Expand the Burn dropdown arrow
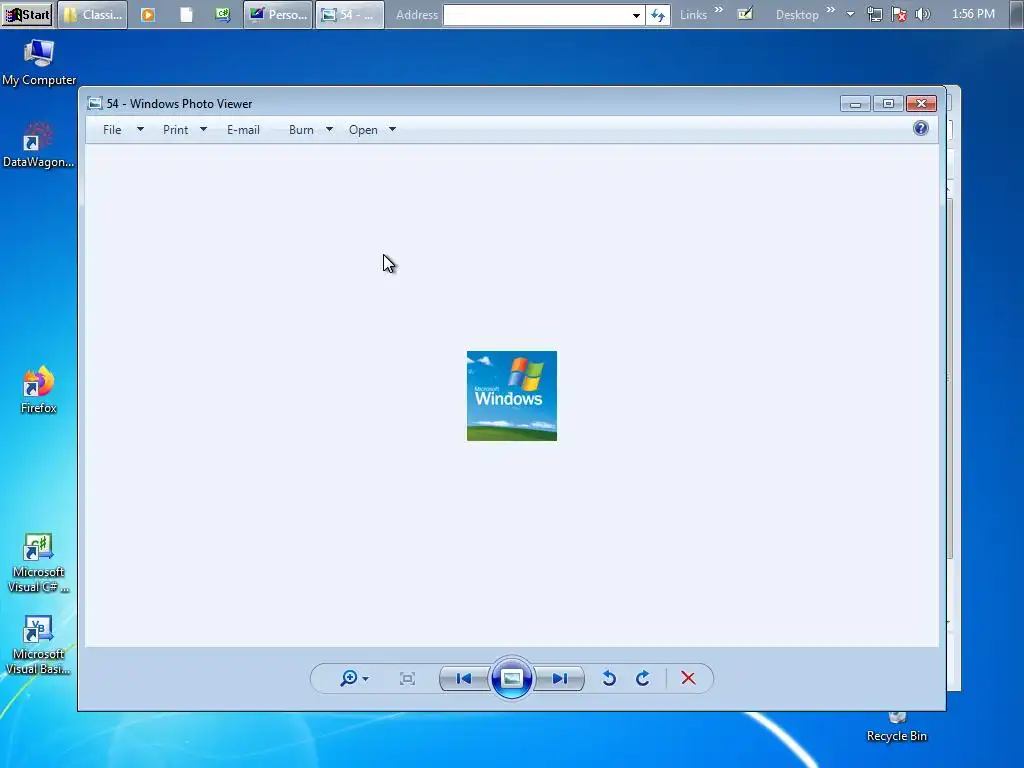This screenshot has height=768, width=1024. [329, 129]
